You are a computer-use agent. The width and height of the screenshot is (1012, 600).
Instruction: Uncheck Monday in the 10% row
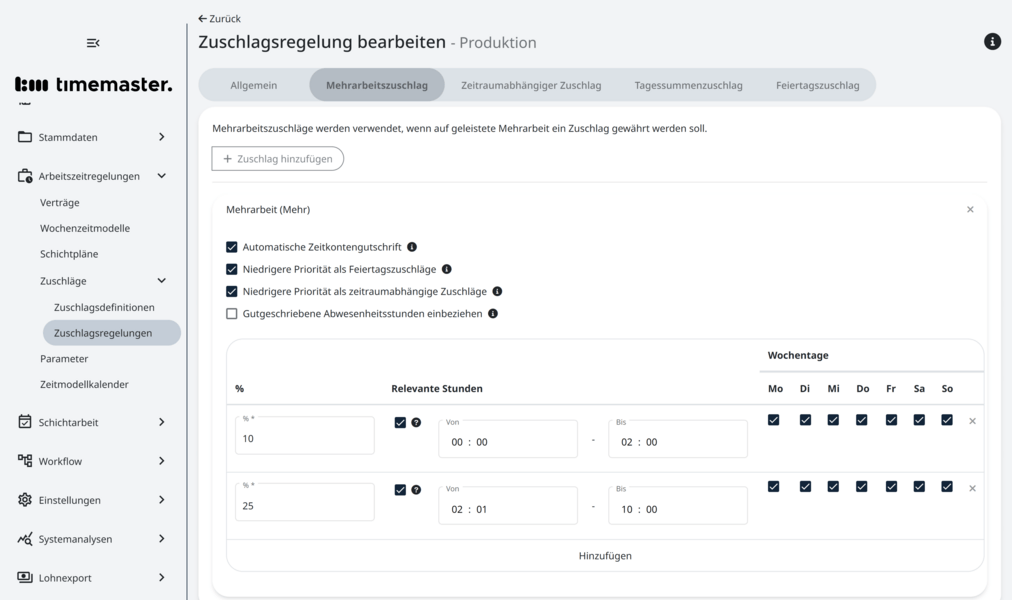[773, 421]
